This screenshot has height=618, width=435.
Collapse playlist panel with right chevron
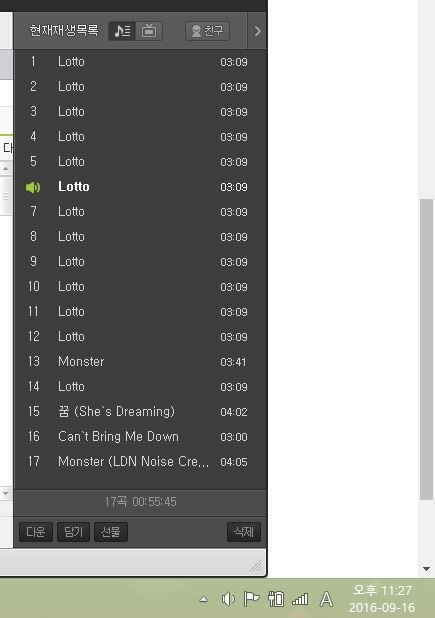click(257, 31)
